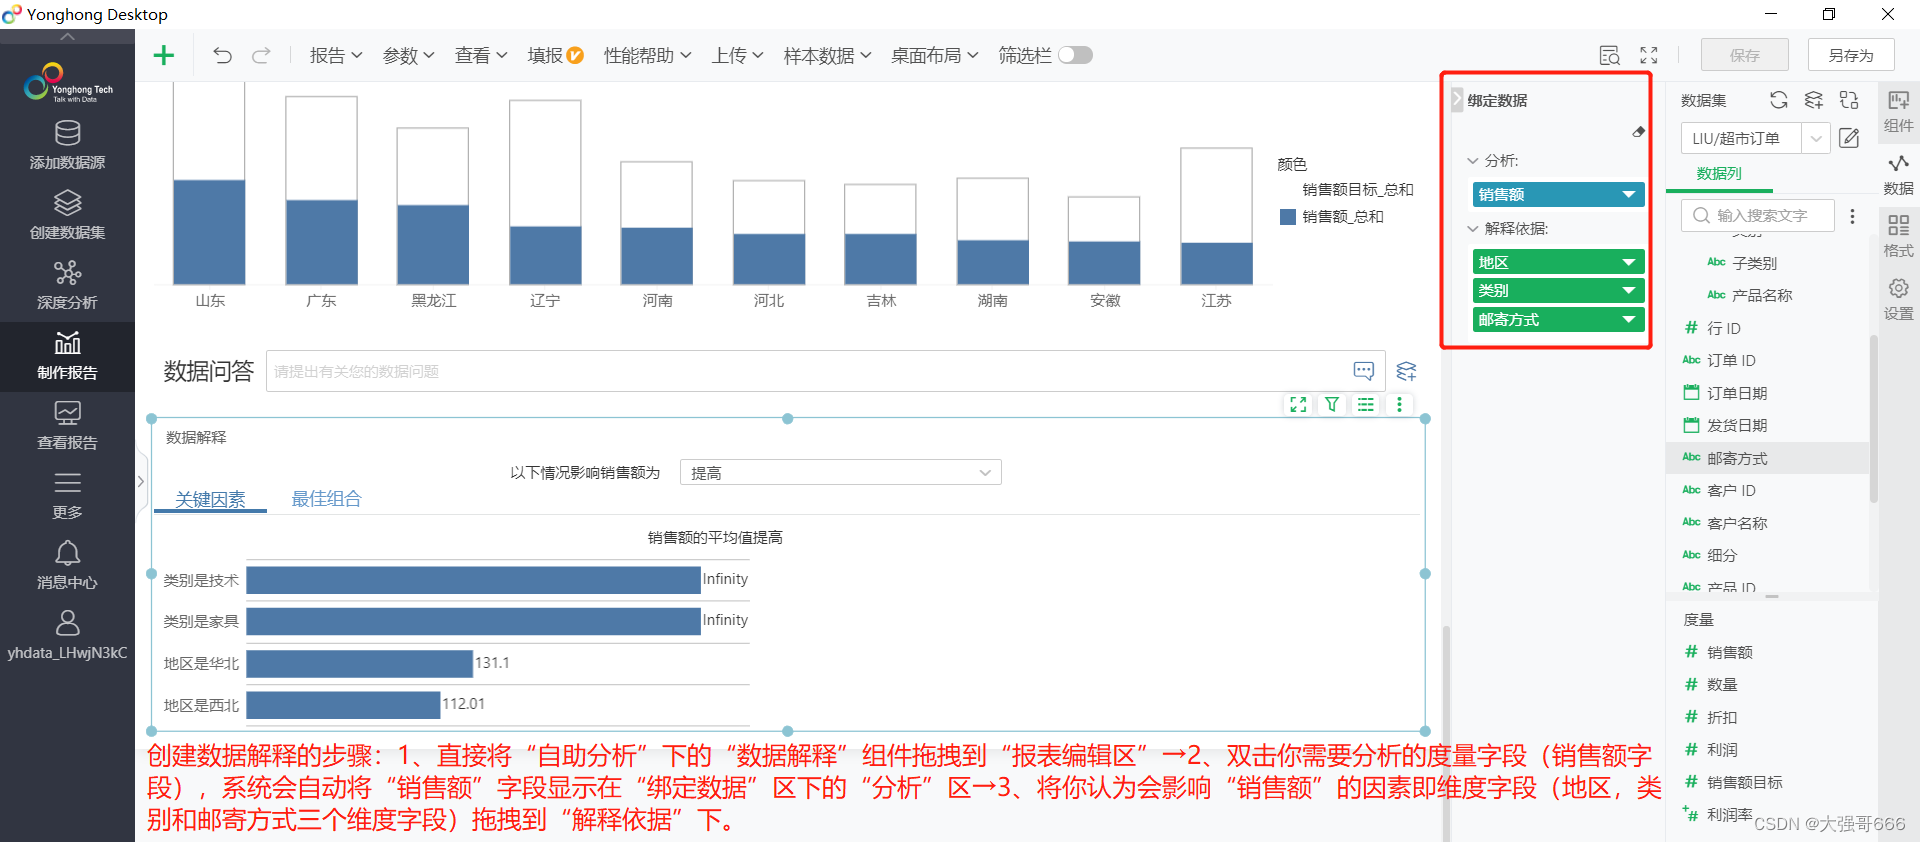Select the 数据列 tab
Viewport: 1920px width, 842px height.
click(1719, 174)
